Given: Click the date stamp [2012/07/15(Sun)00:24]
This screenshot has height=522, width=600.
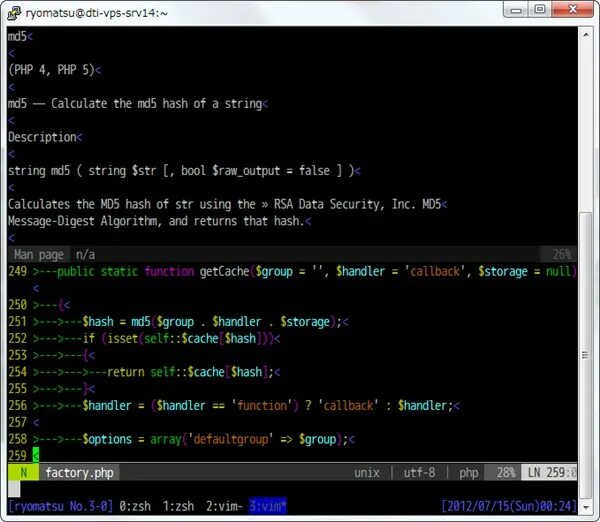Looking at the screenshot, I should (509, 506).
